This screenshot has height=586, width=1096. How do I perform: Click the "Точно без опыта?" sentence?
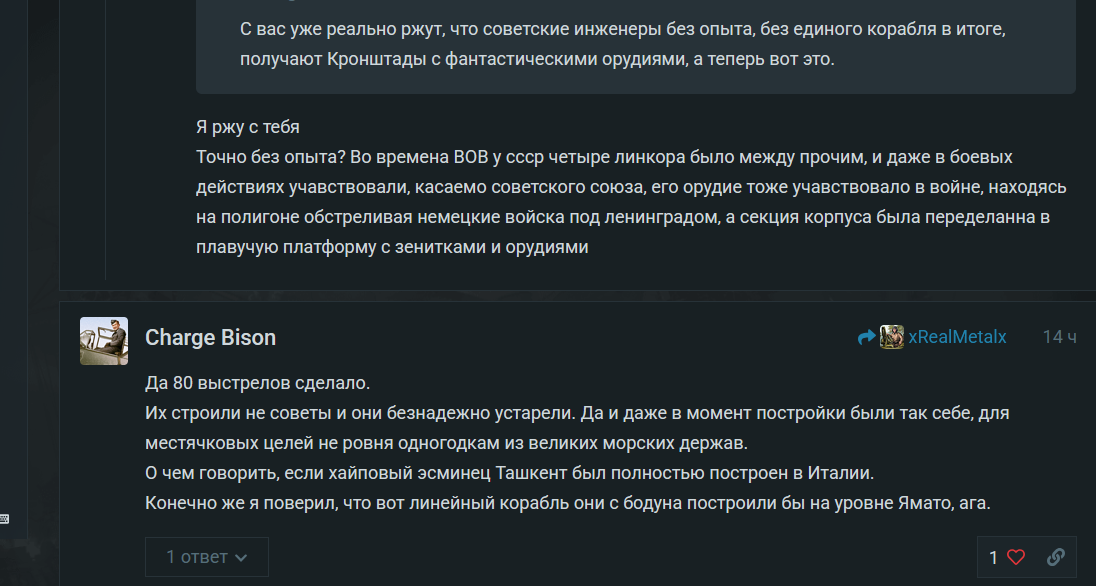[271, 157]
